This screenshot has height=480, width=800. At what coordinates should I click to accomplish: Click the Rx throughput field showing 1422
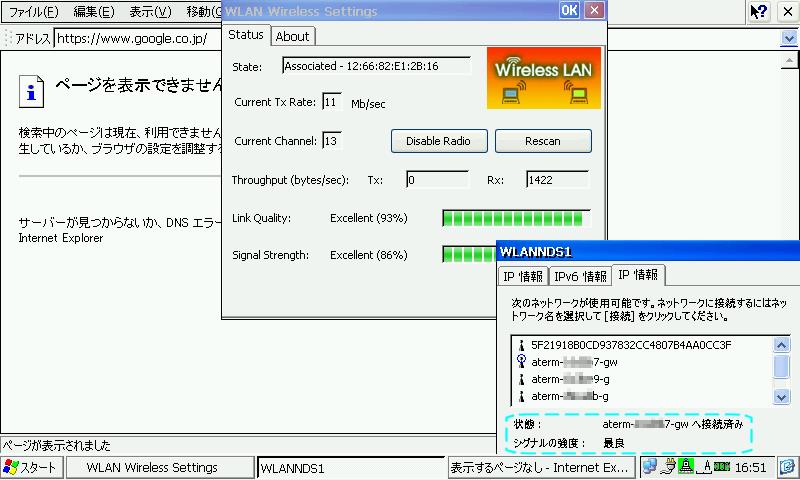coord(558,180)
